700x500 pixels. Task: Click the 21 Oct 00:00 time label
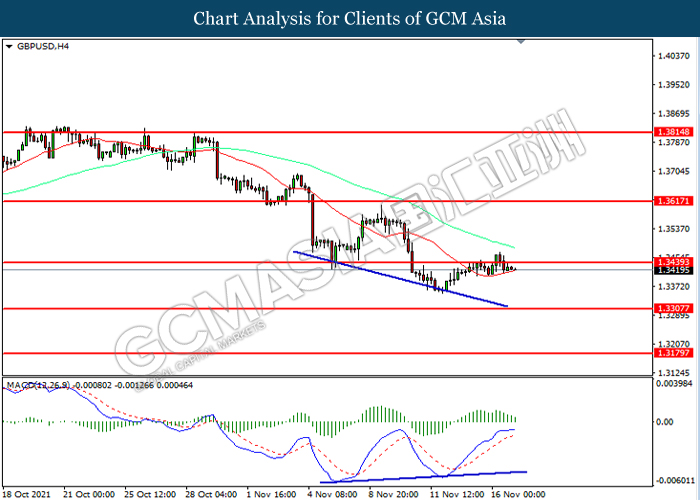pyautogui.click(x=89, y=494)
